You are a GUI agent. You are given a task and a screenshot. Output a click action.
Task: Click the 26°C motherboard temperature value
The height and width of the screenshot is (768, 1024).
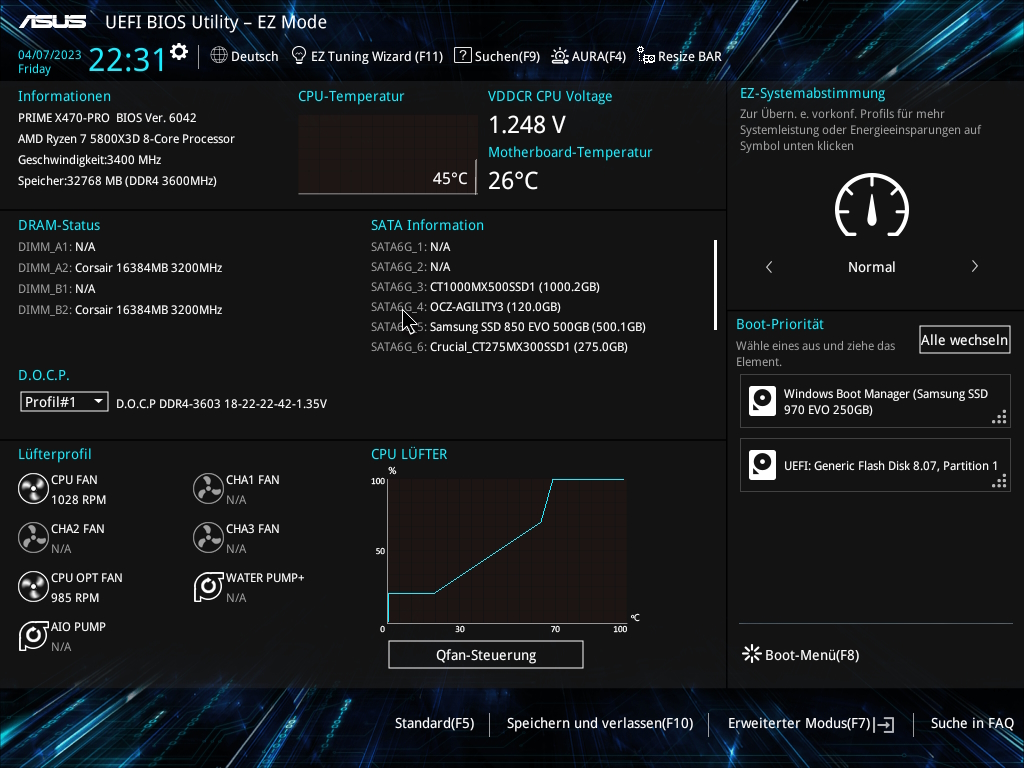(513, 180)
